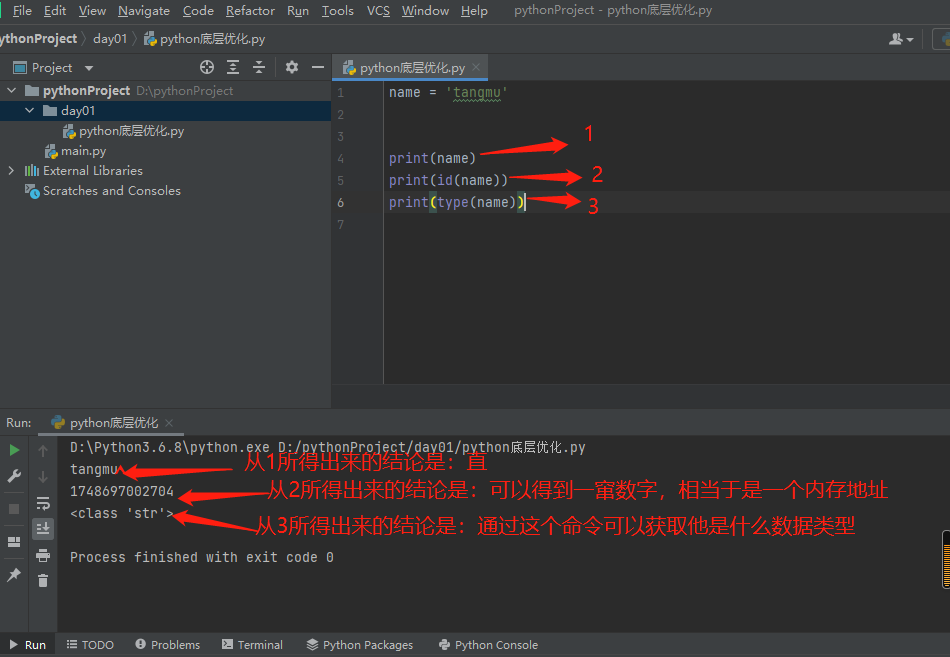Click the print console output icon
The height and width of the screenshot is (657, 950).
coord(43,555)
